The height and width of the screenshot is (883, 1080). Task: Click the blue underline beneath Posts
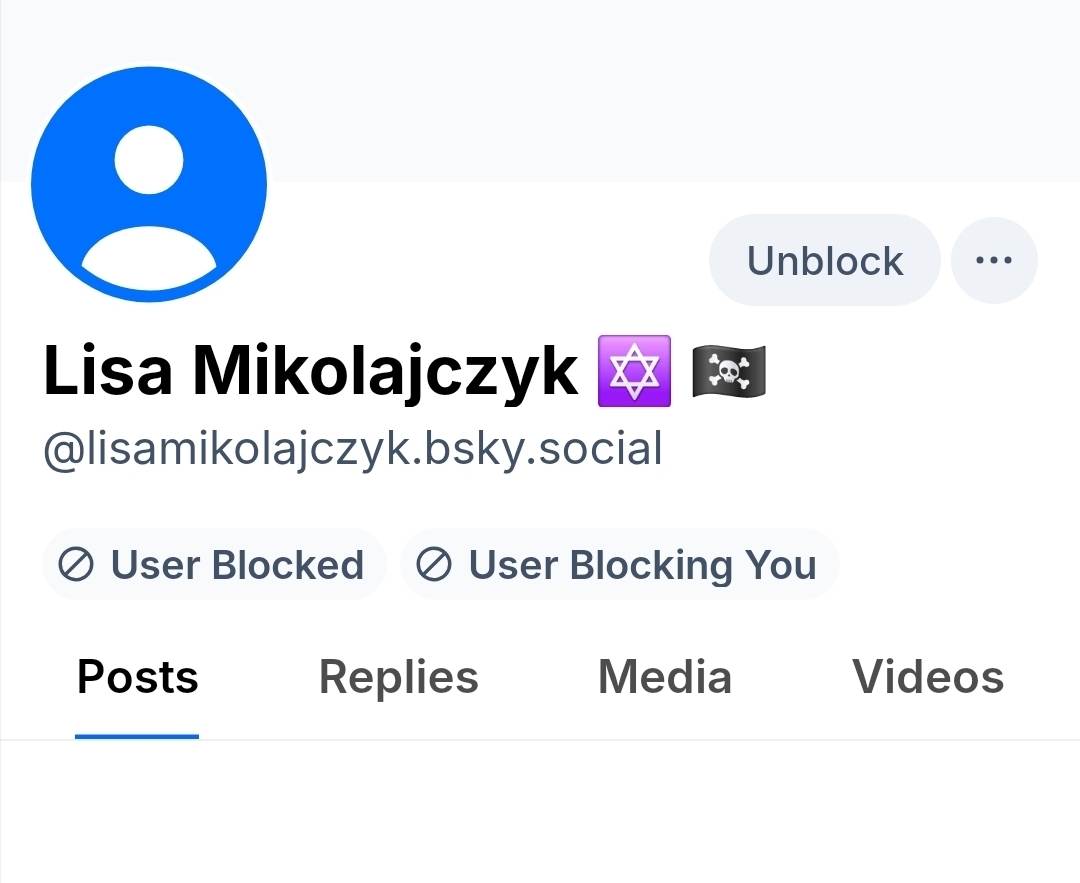point(137,736)
